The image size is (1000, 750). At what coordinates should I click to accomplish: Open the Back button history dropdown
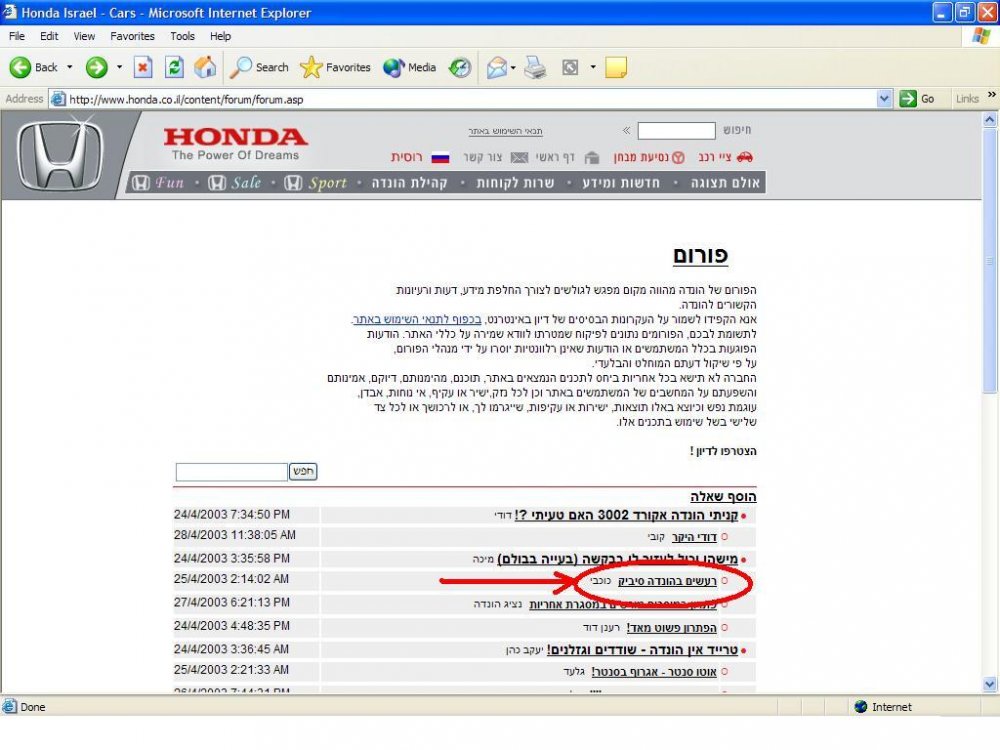tap(70, 67)
